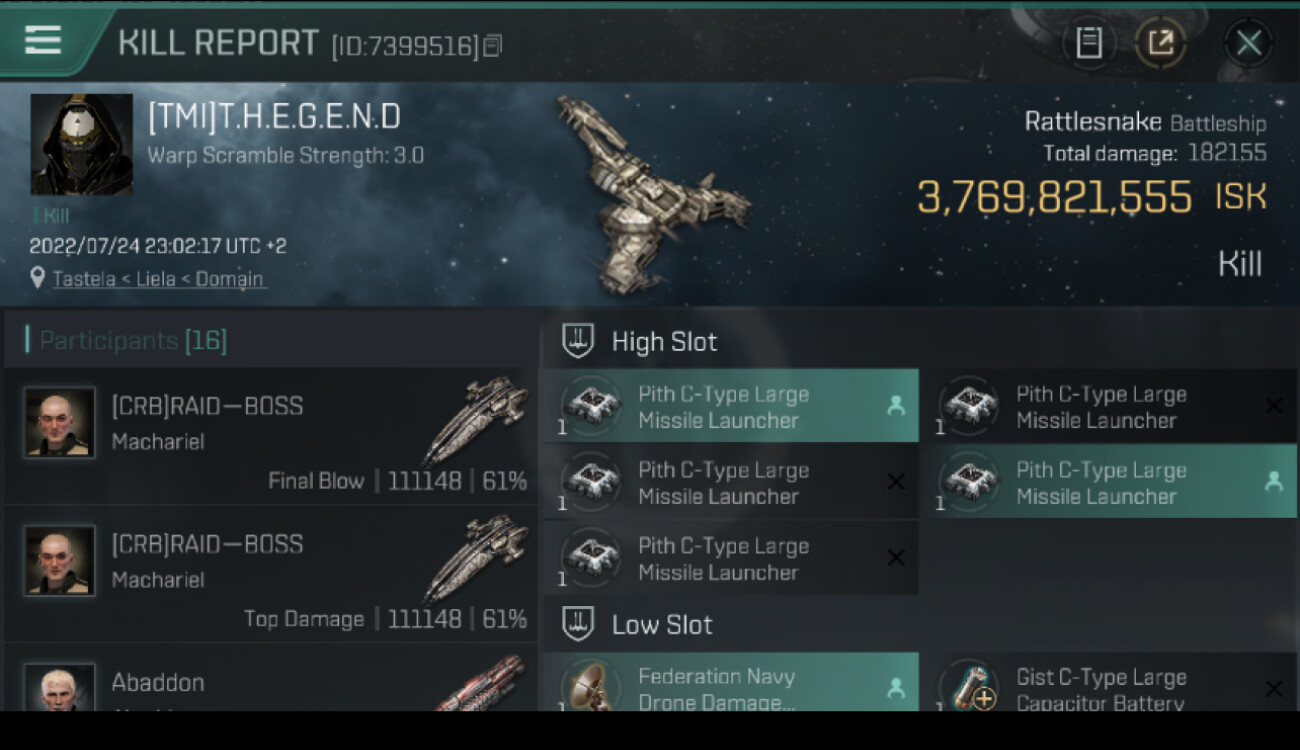Select RAID-BOSS Top Damage participant entry

click(x=270, y=574)
